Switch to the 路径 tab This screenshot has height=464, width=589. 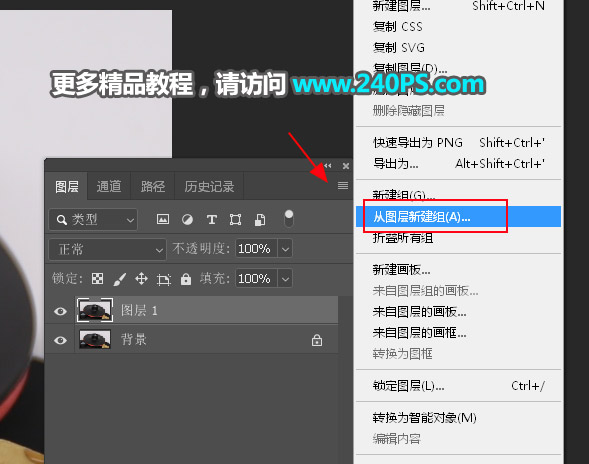153,186
